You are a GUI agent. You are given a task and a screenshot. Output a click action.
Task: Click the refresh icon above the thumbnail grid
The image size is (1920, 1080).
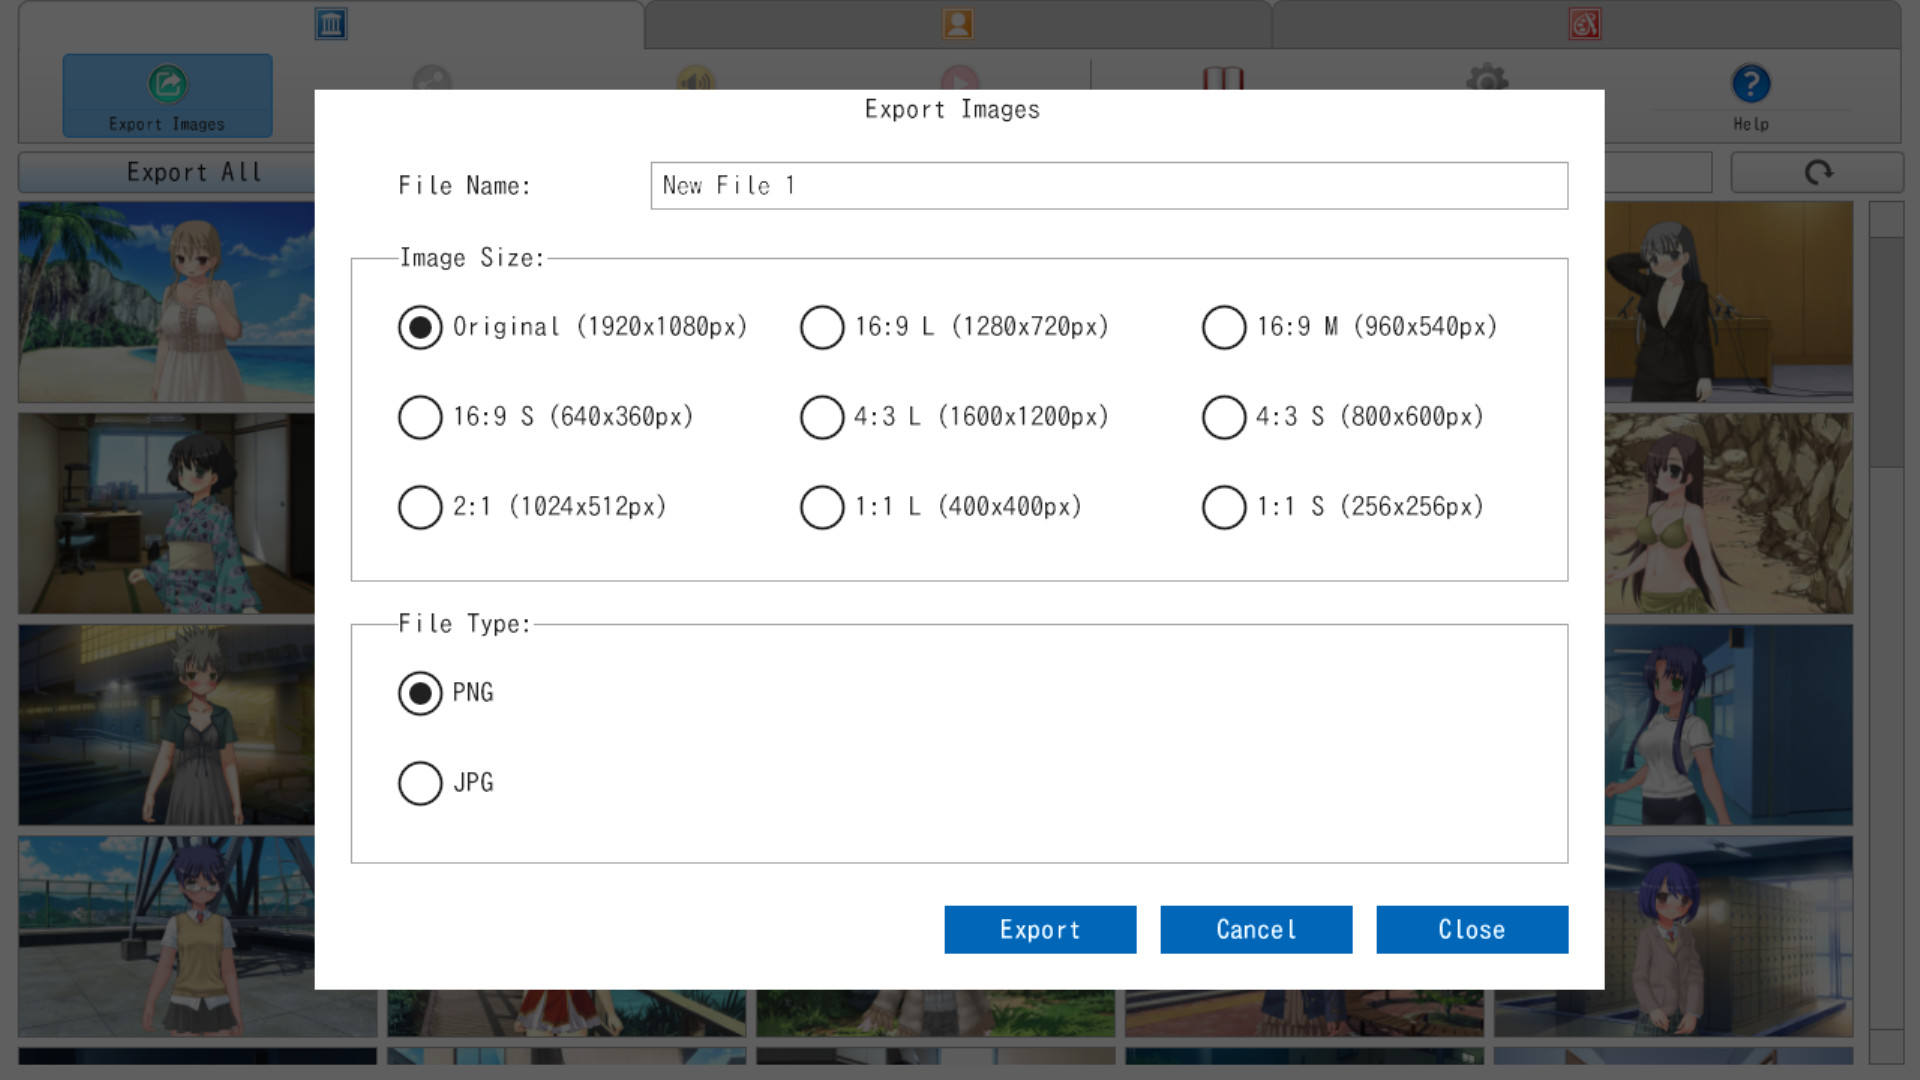tap(1817, 172)
